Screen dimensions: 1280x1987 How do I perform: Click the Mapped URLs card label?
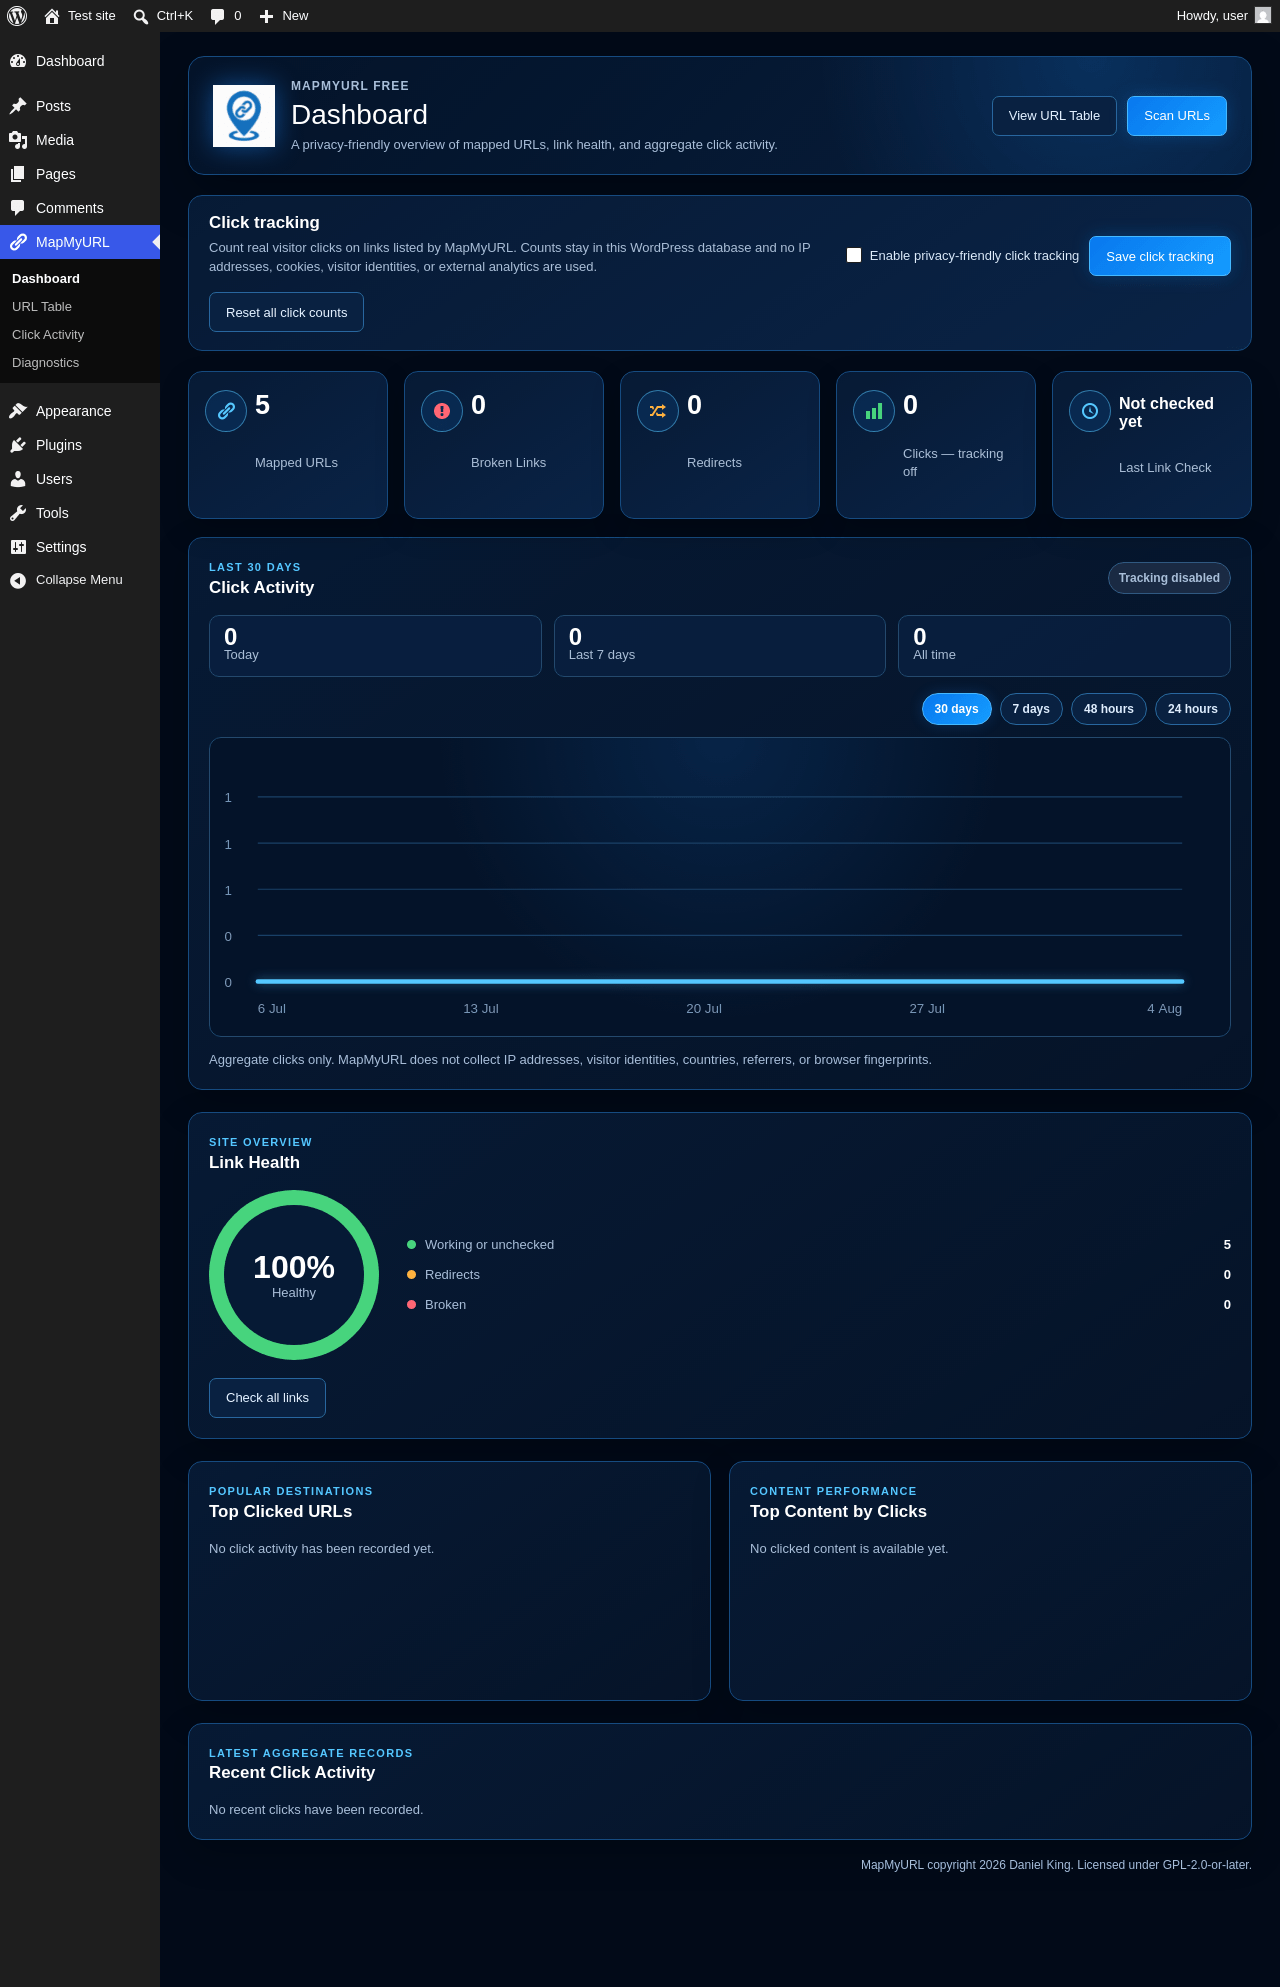pyautogui.click(x=296, y=463)
